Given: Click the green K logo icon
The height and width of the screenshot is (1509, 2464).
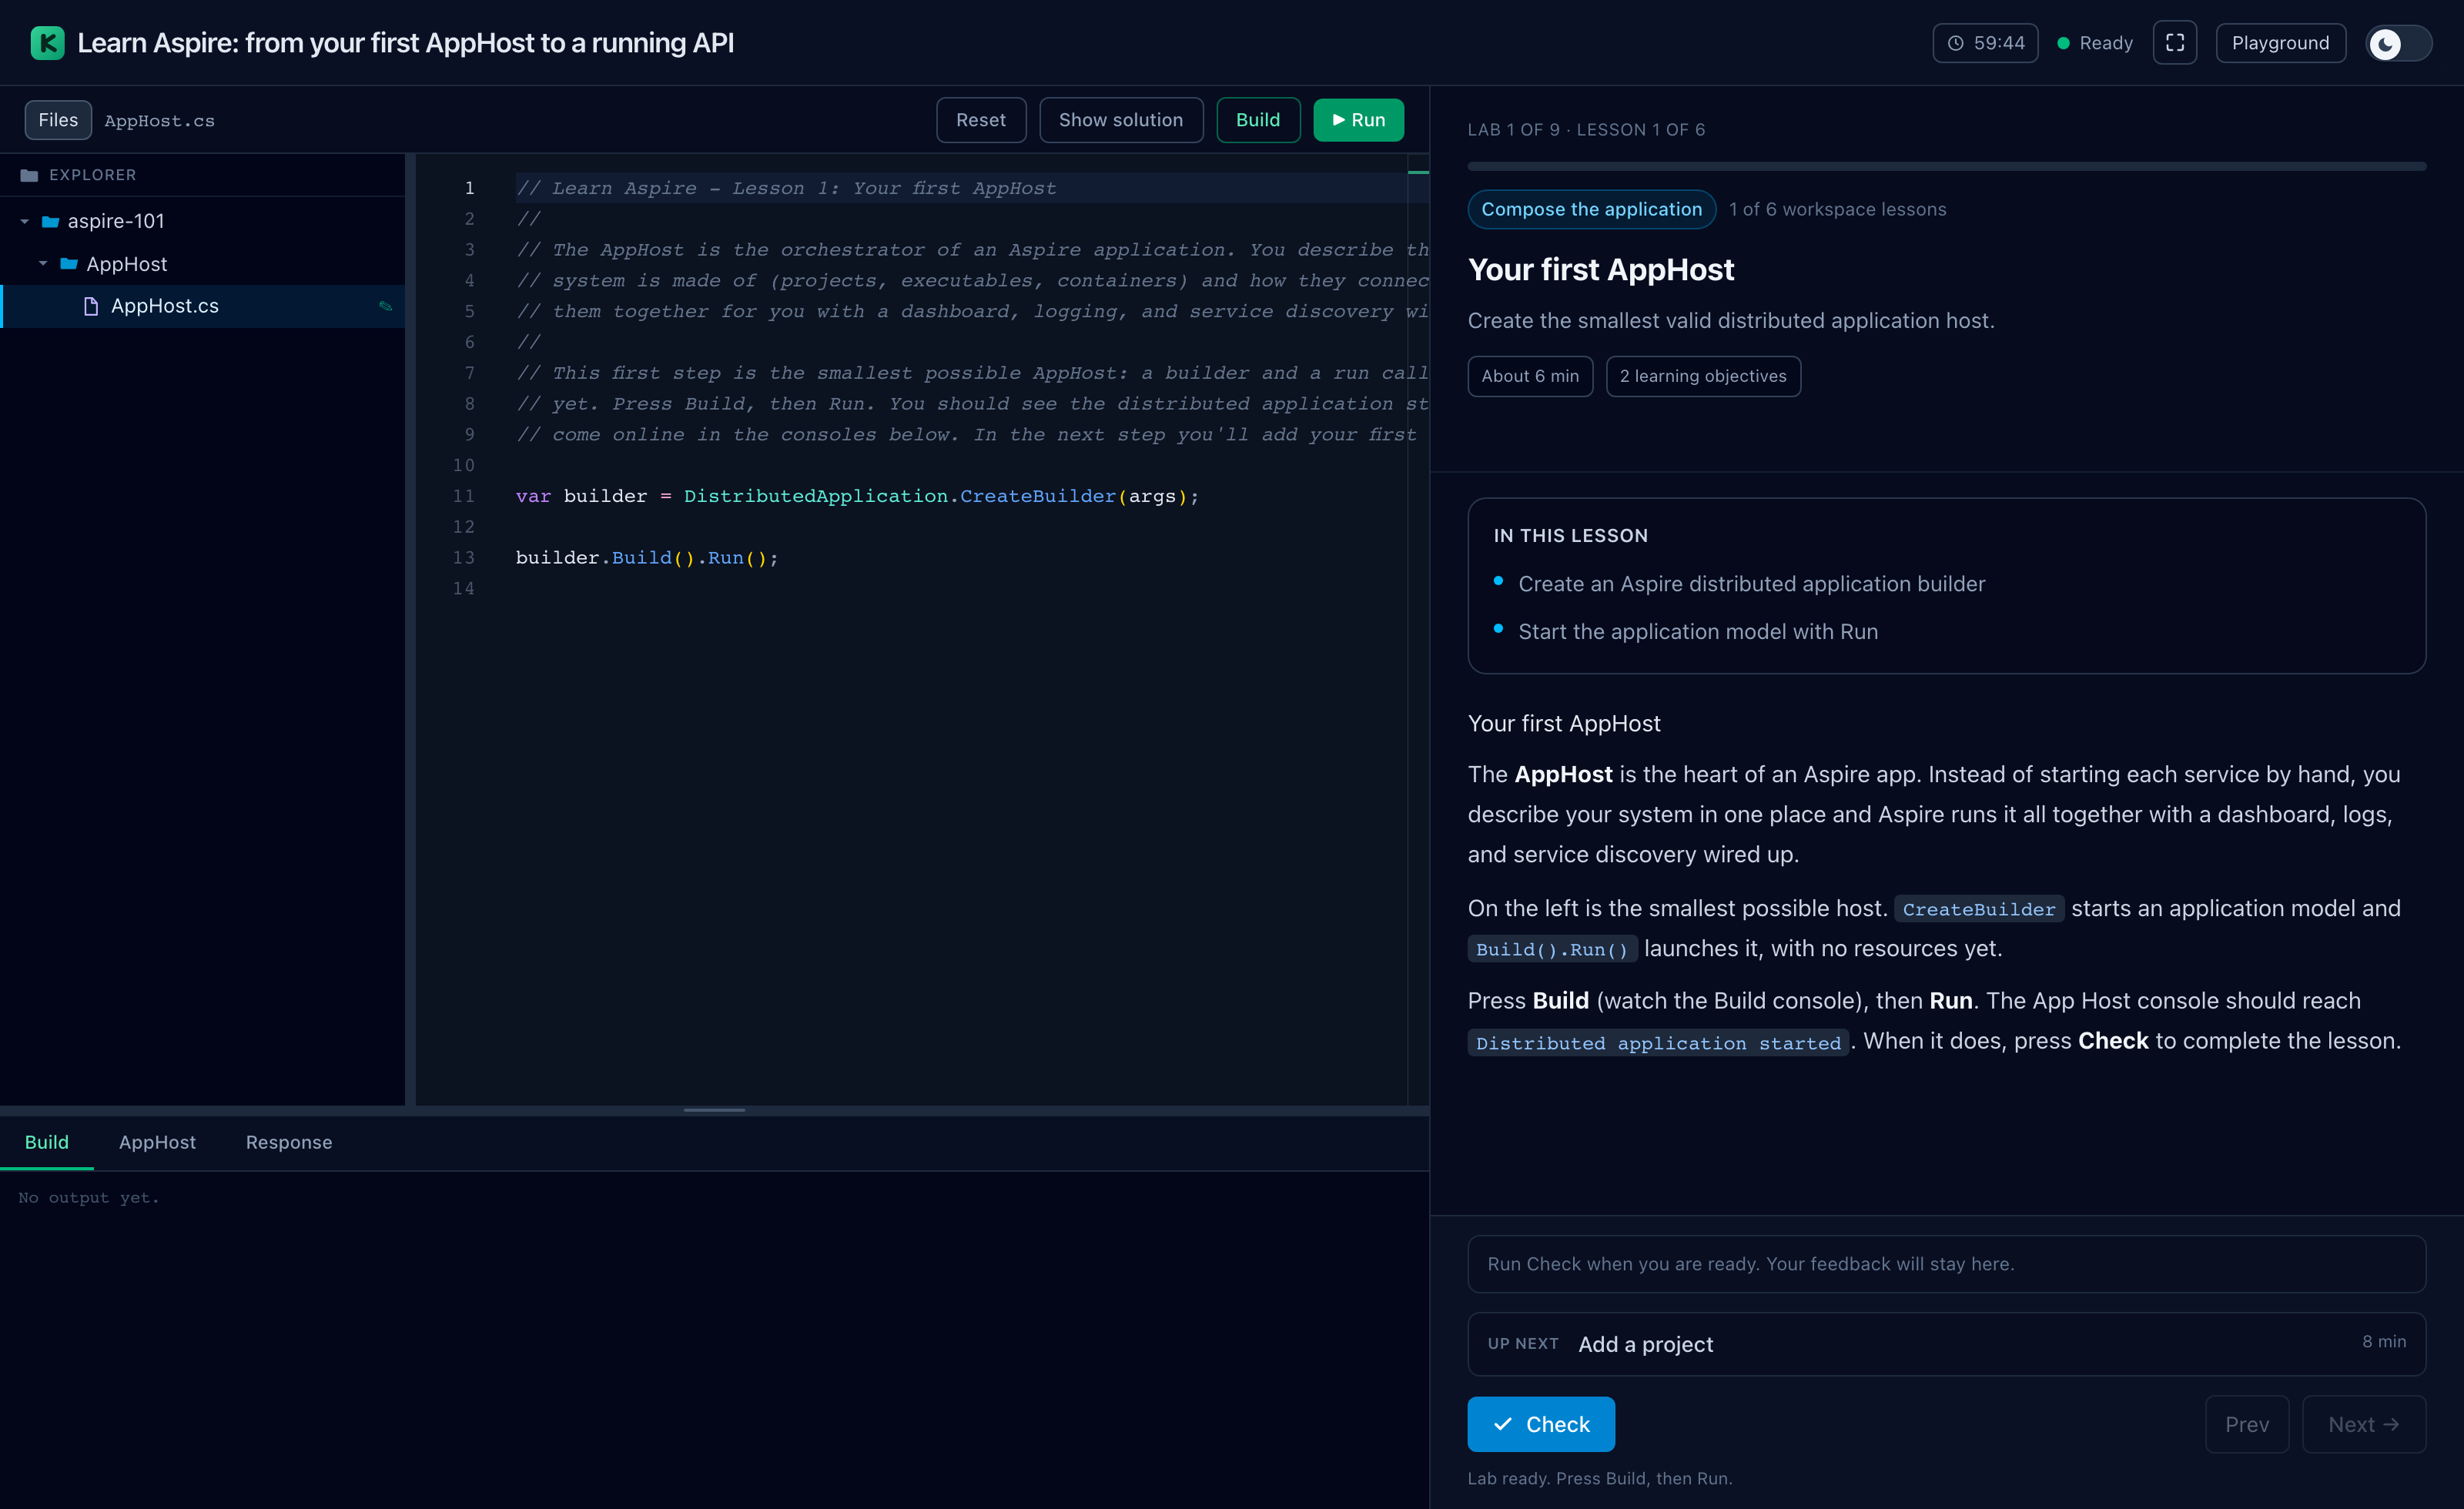Looking at the screenshot, I should pyautogui.click(x=47, y=43).
